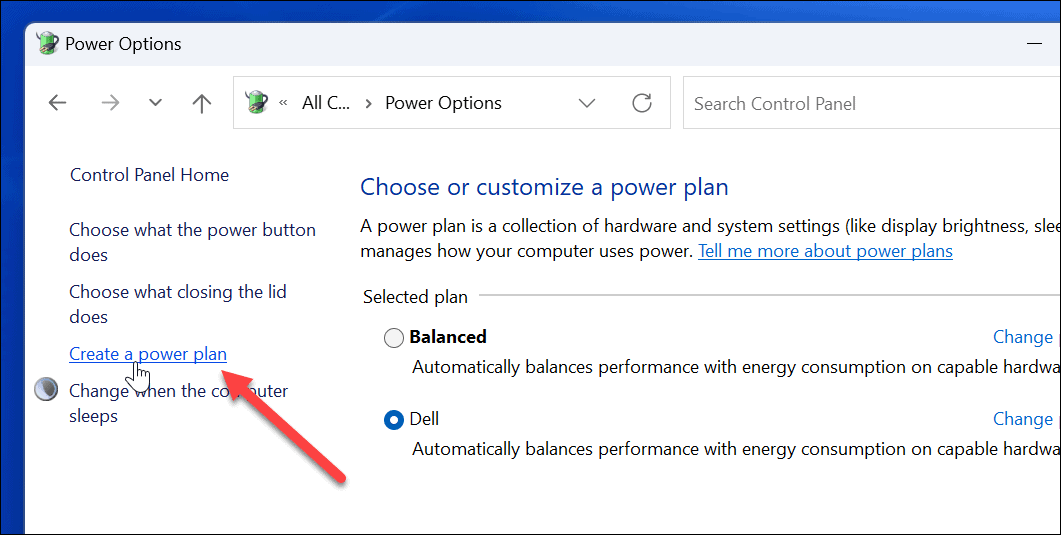
Task: Select the Balanced power plan
Action: [x=394, y=338]
